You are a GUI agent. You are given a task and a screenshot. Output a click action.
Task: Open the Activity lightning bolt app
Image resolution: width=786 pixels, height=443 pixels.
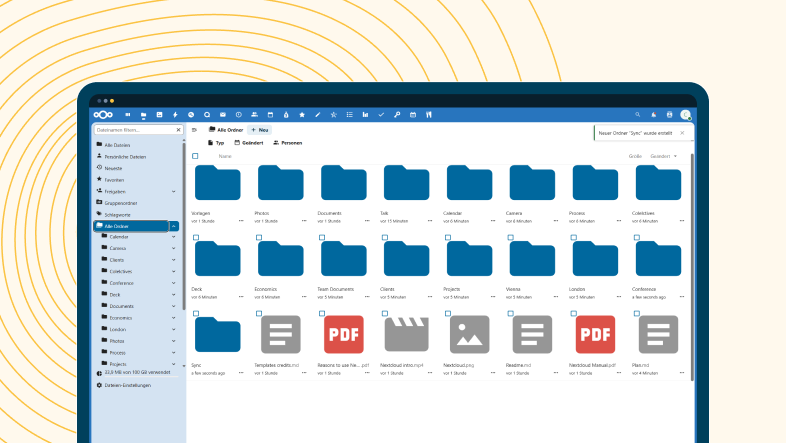coord(175,115)
